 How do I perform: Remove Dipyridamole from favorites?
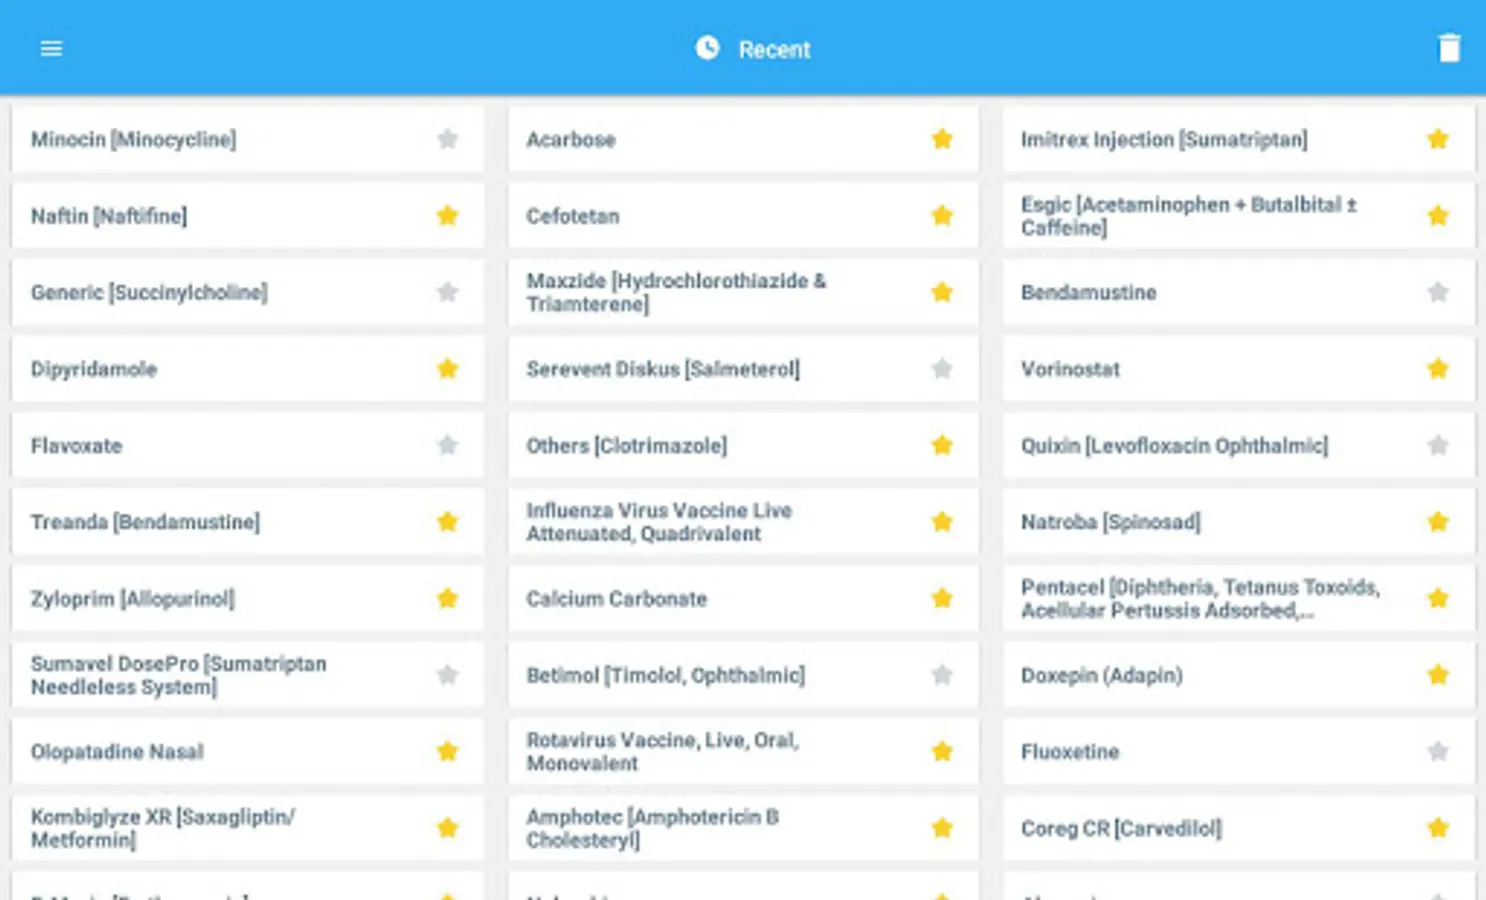coord(447,368)
